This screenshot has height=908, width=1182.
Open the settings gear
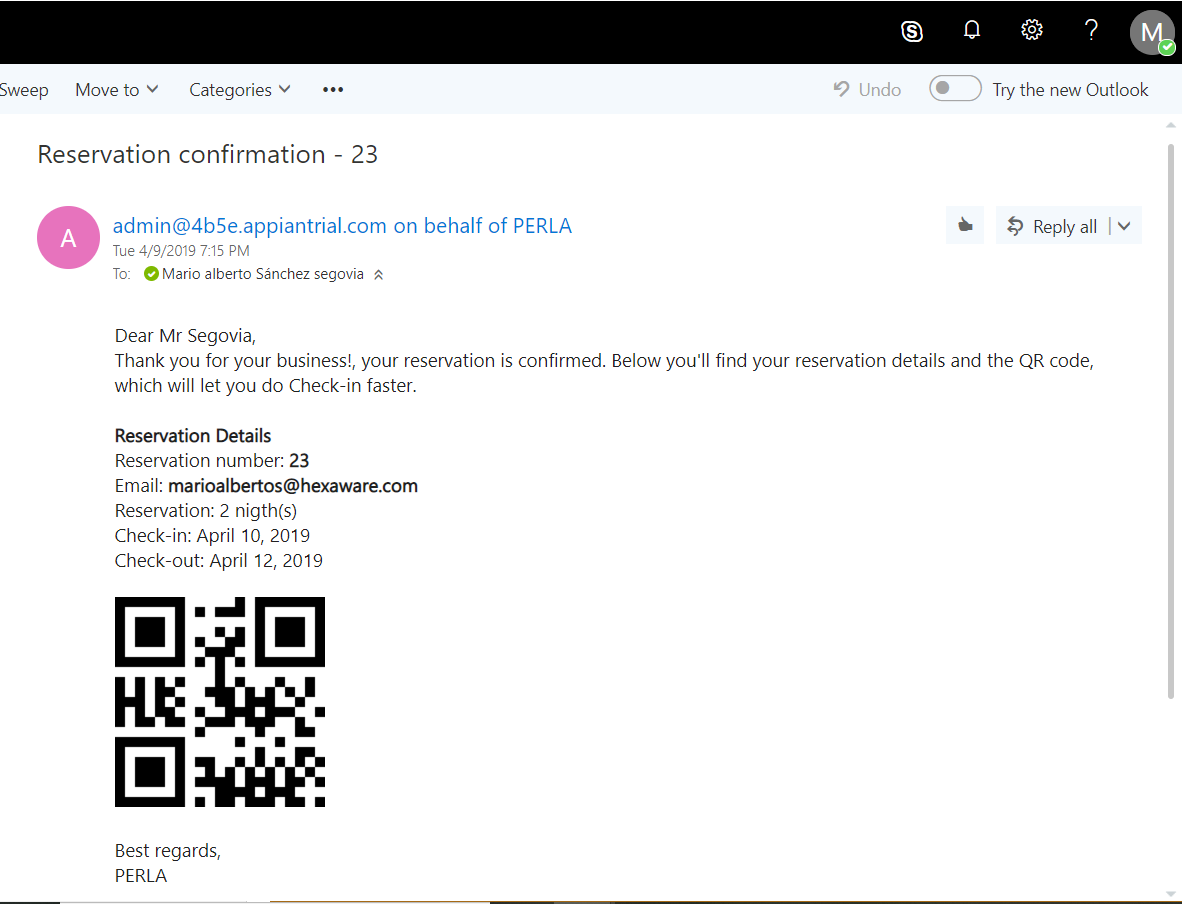click(1031, 30)
